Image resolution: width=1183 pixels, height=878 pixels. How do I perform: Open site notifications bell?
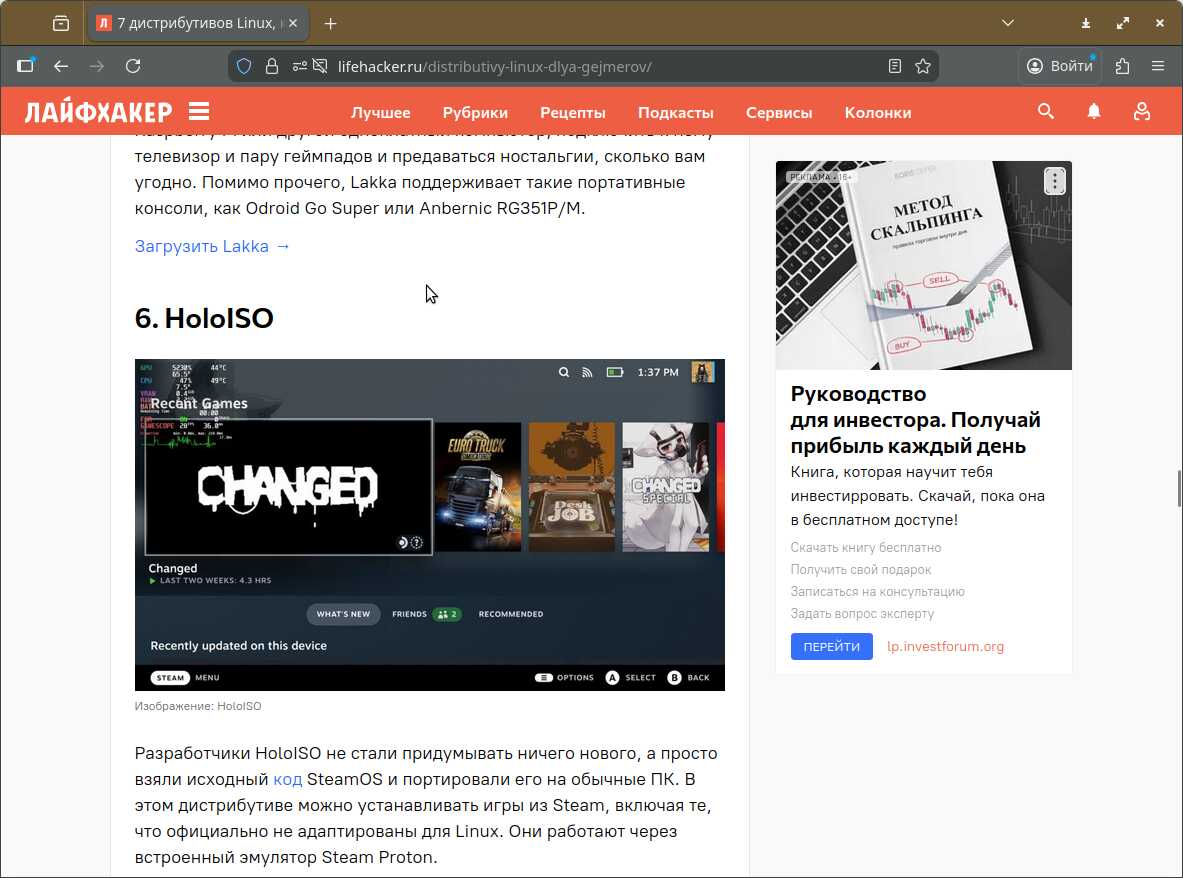coord(1094,112)
